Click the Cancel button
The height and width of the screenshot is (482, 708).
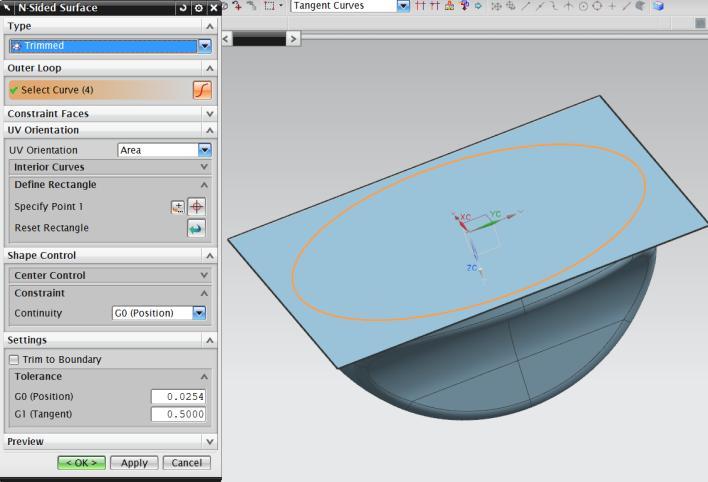186,463
